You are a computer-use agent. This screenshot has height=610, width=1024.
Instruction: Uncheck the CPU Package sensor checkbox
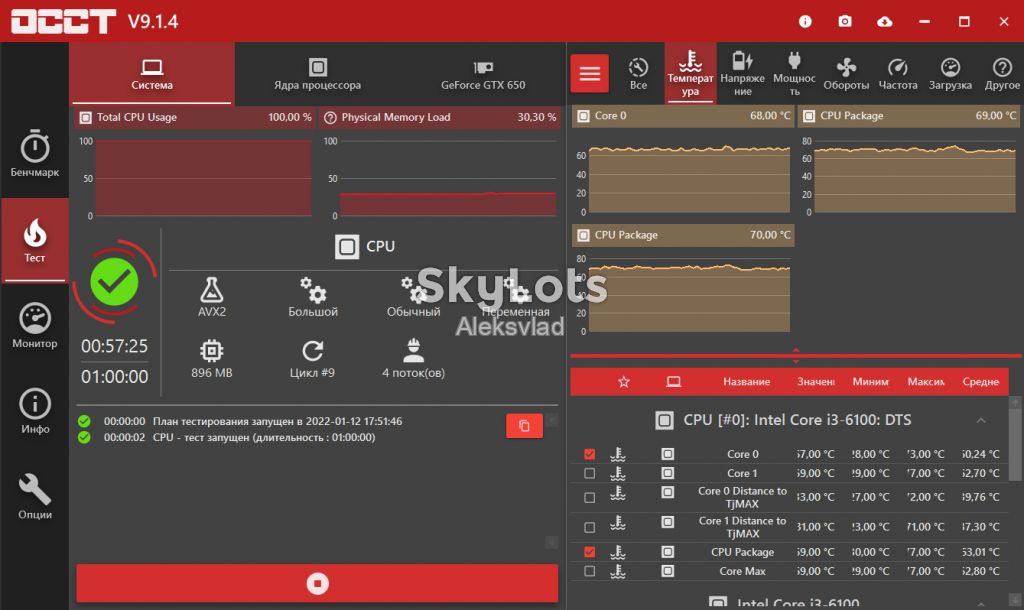pos(590,552)
